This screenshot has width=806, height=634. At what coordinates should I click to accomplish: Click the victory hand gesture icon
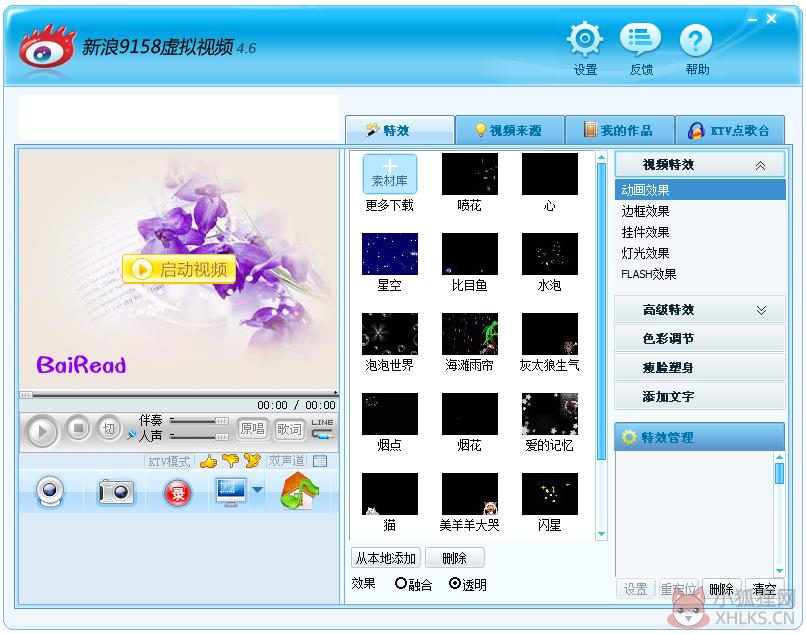pyautogui.click(x=252, y=461)
